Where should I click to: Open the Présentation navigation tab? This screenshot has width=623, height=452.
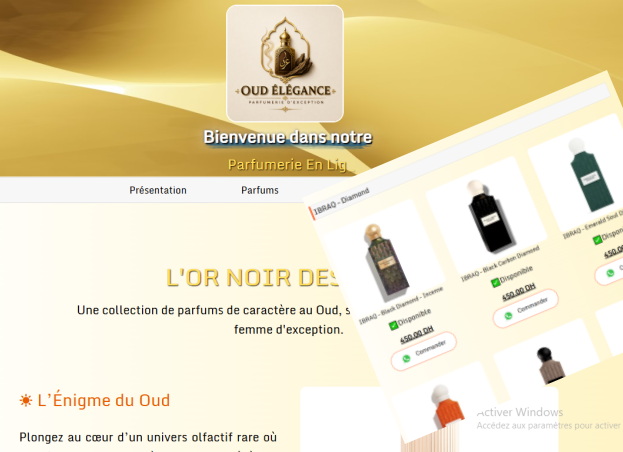[x=158, y=190]
